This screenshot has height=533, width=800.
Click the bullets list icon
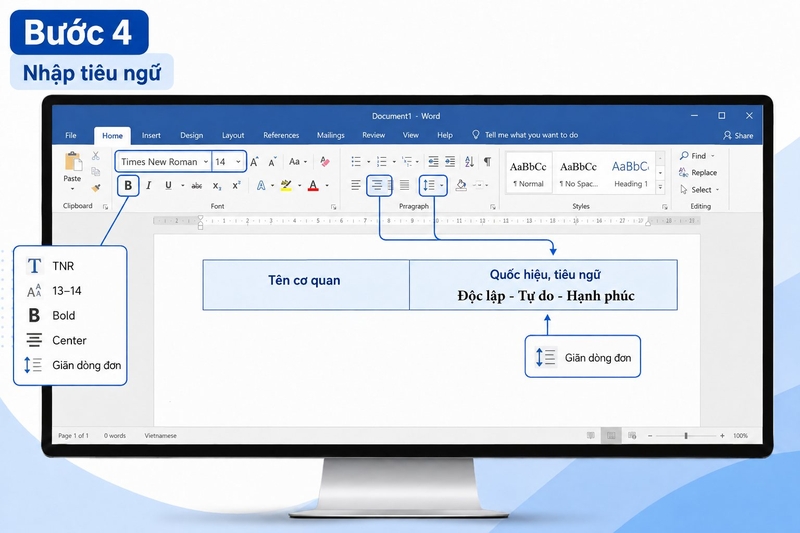[356, 162]
